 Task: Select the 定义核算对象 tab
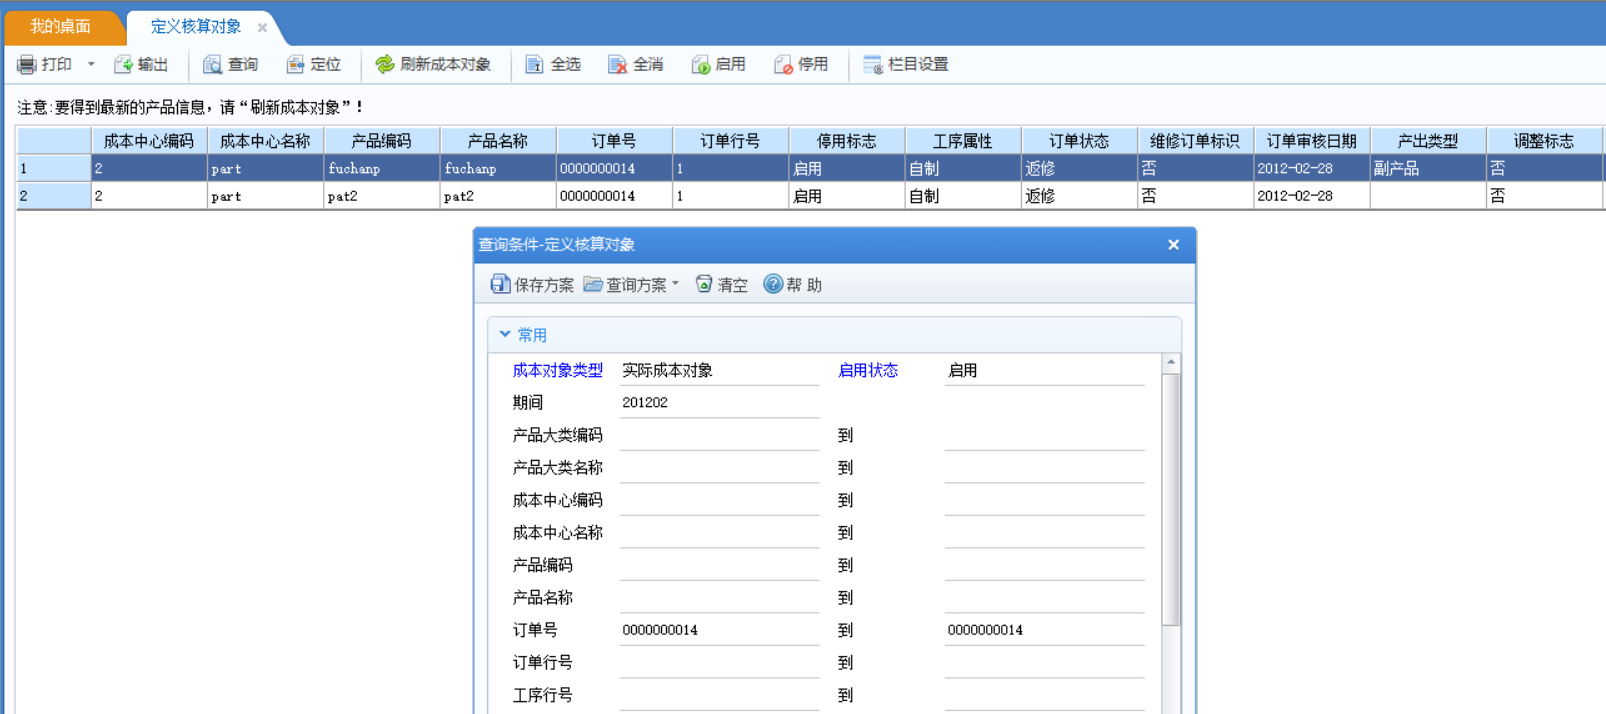196,27
